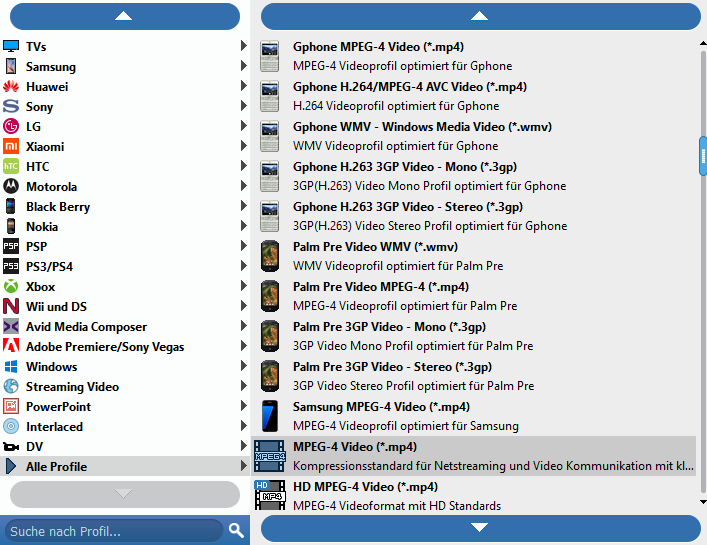Click the Adobe Premiere red icon
The width and height of the screenshot is (707, 545).
coord(11,346)
